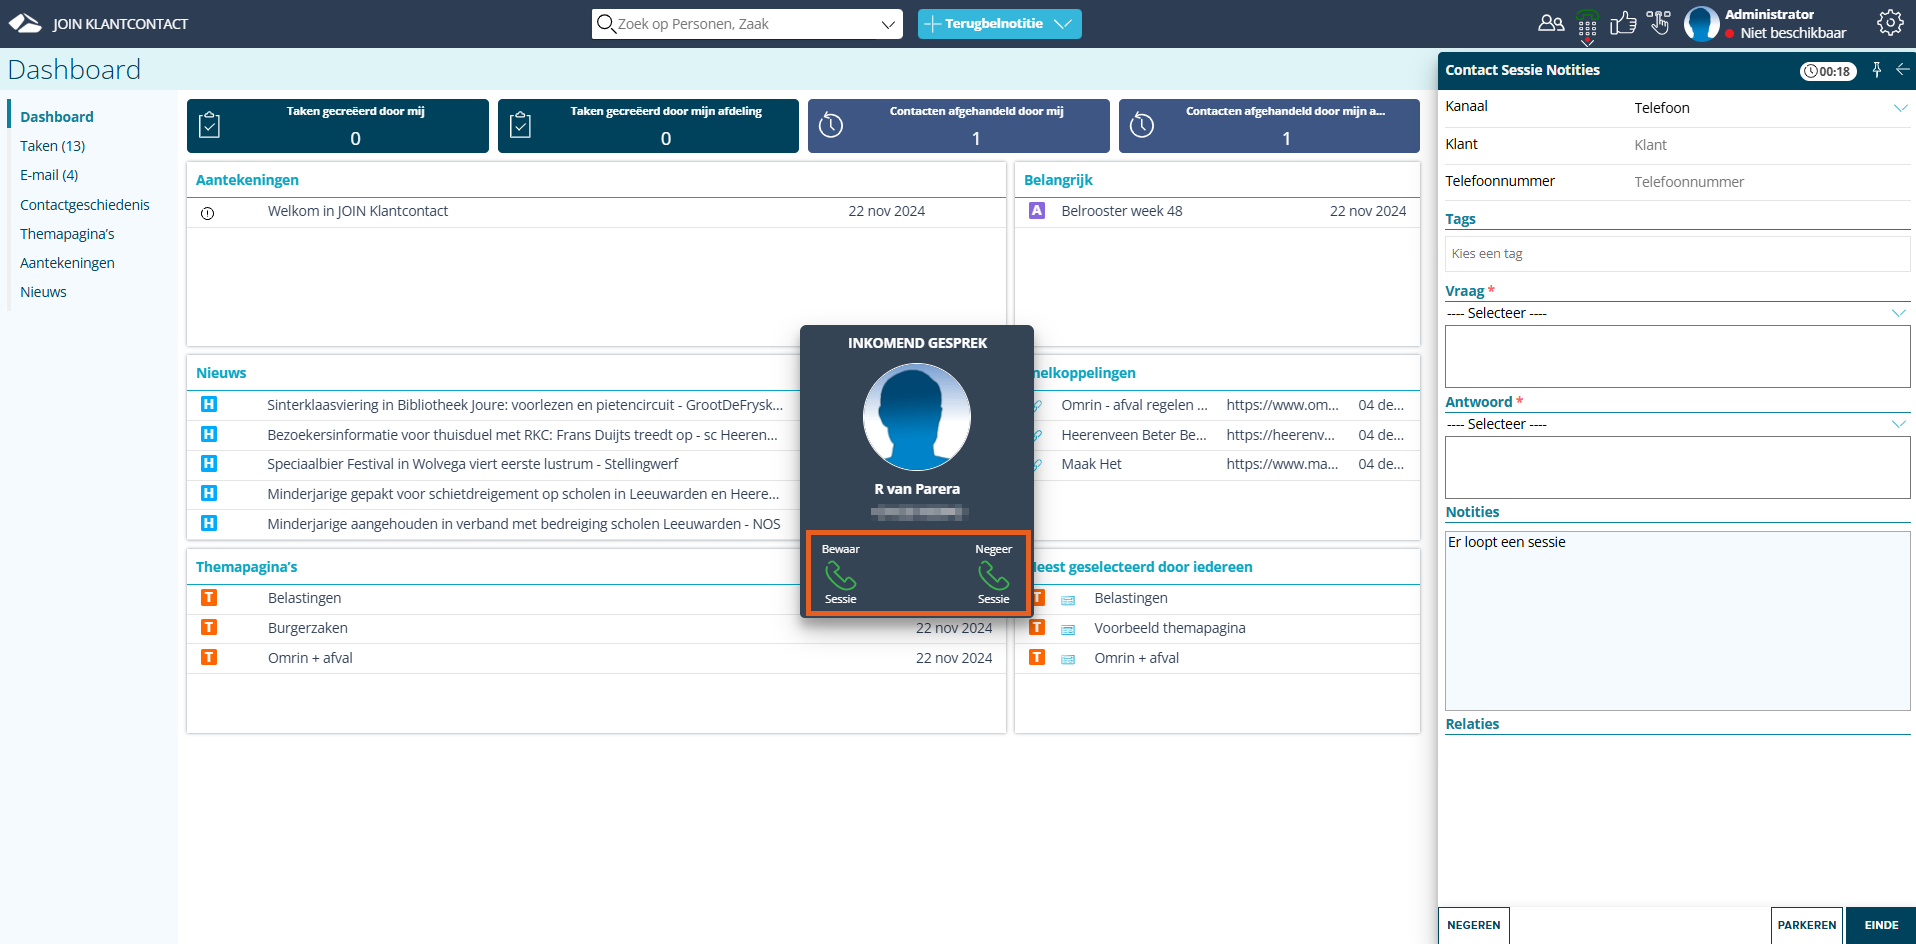
Task: Select Dashboard in the left menu
Action: (57, 117)
